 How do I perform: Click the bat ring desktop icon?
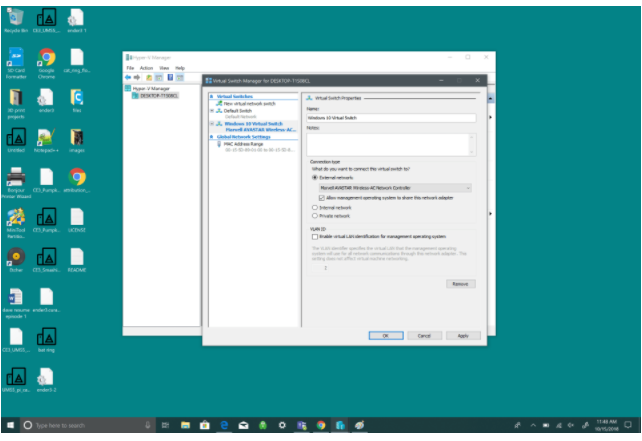[46, 339]
